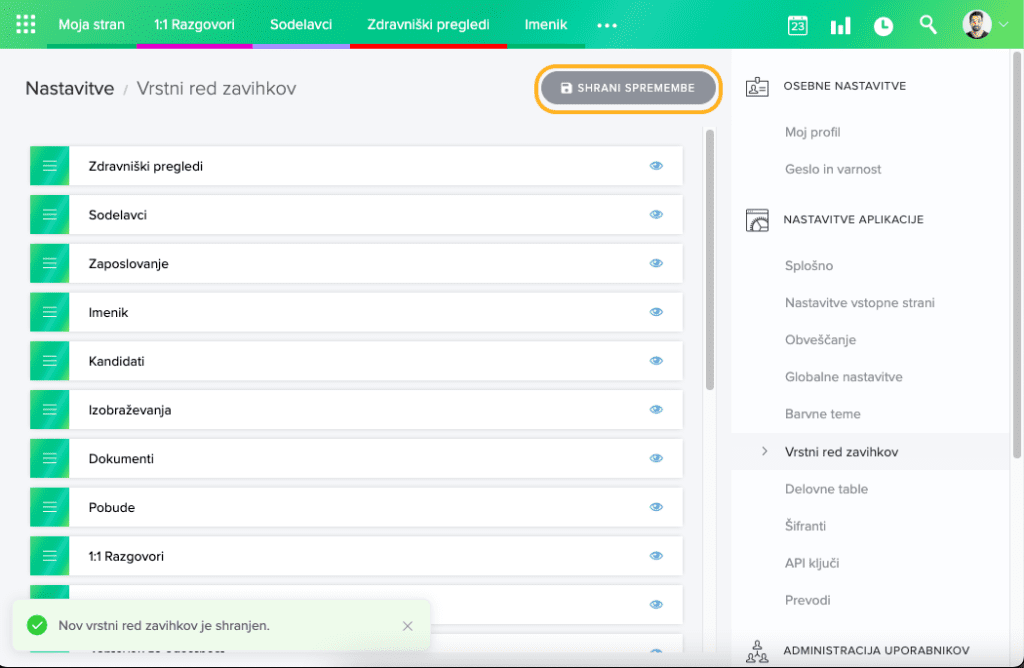Screen dimensions: 1024x668
Task: Toggle visibility of Zdravniški pregledi tab
Action: [657, 166]
